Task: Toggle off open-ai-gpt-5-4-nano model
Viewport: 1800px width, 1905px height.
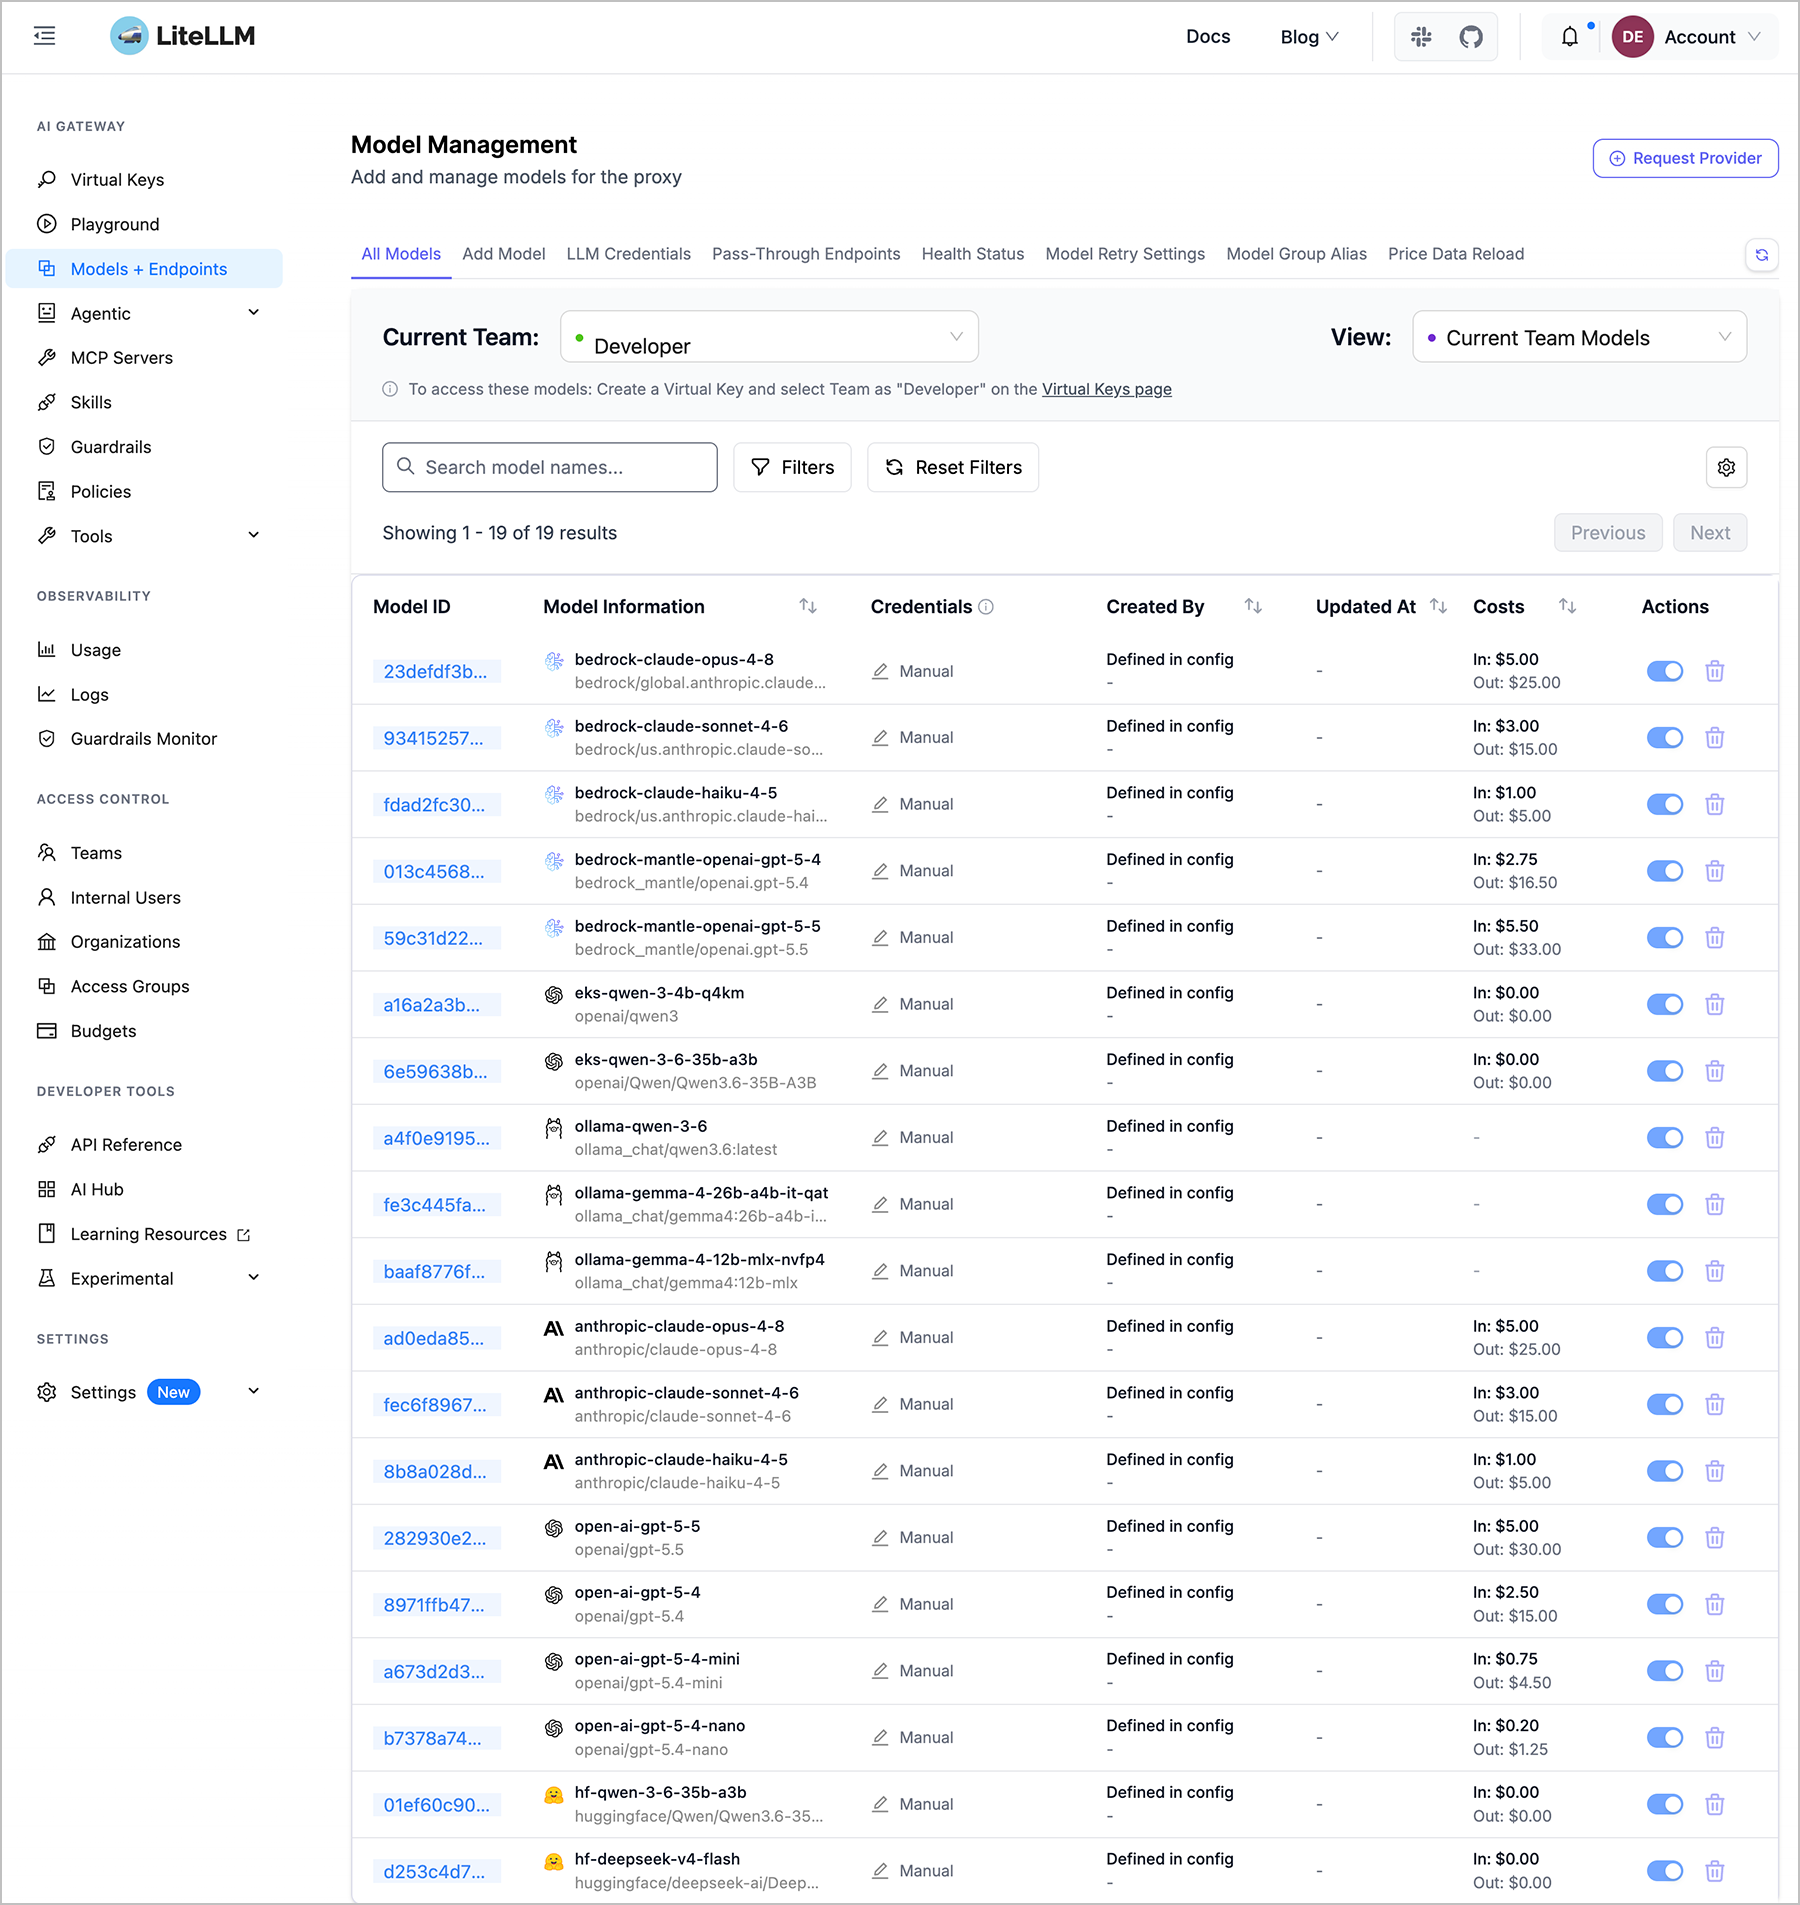Action: coord(1665,1738)
